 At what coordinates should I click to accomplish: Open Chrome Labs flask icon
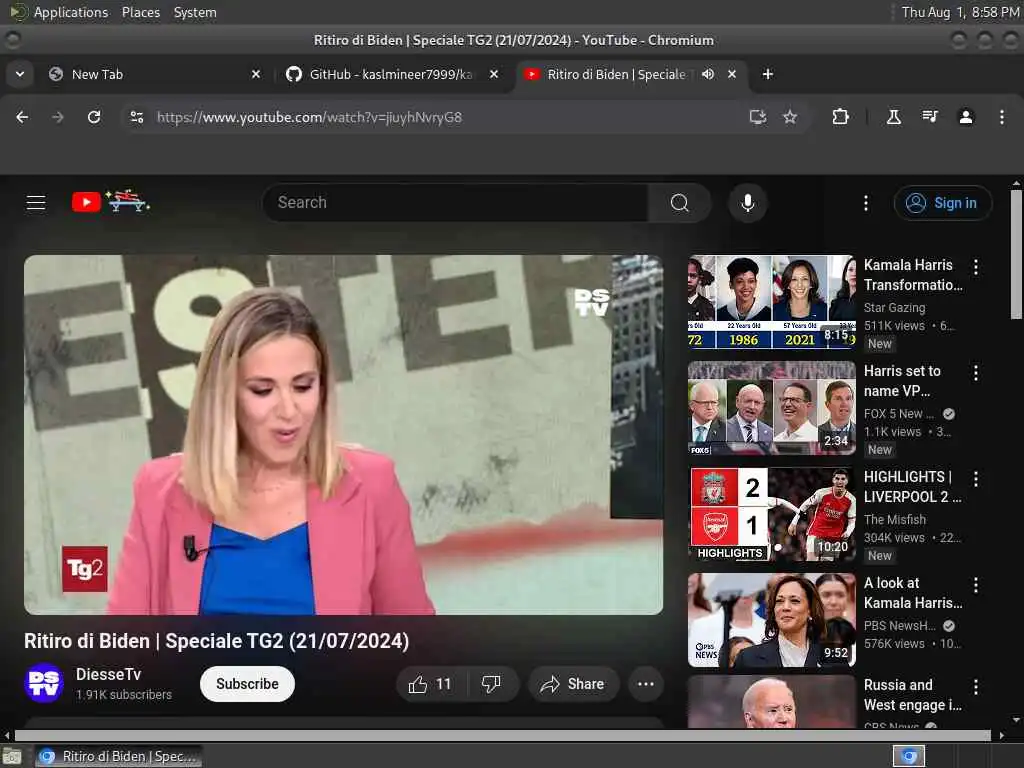[x=893, y=117]
